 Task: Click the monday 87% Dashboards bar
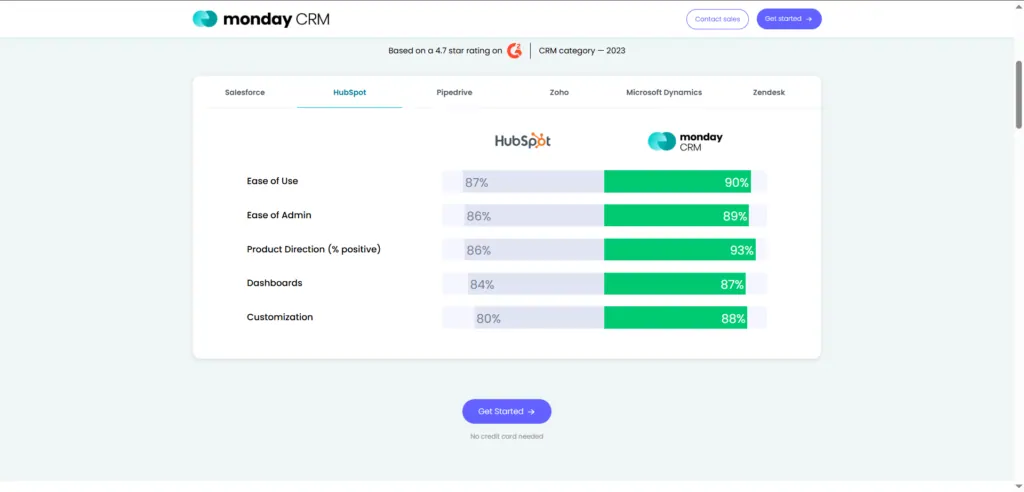coord(675,284)
